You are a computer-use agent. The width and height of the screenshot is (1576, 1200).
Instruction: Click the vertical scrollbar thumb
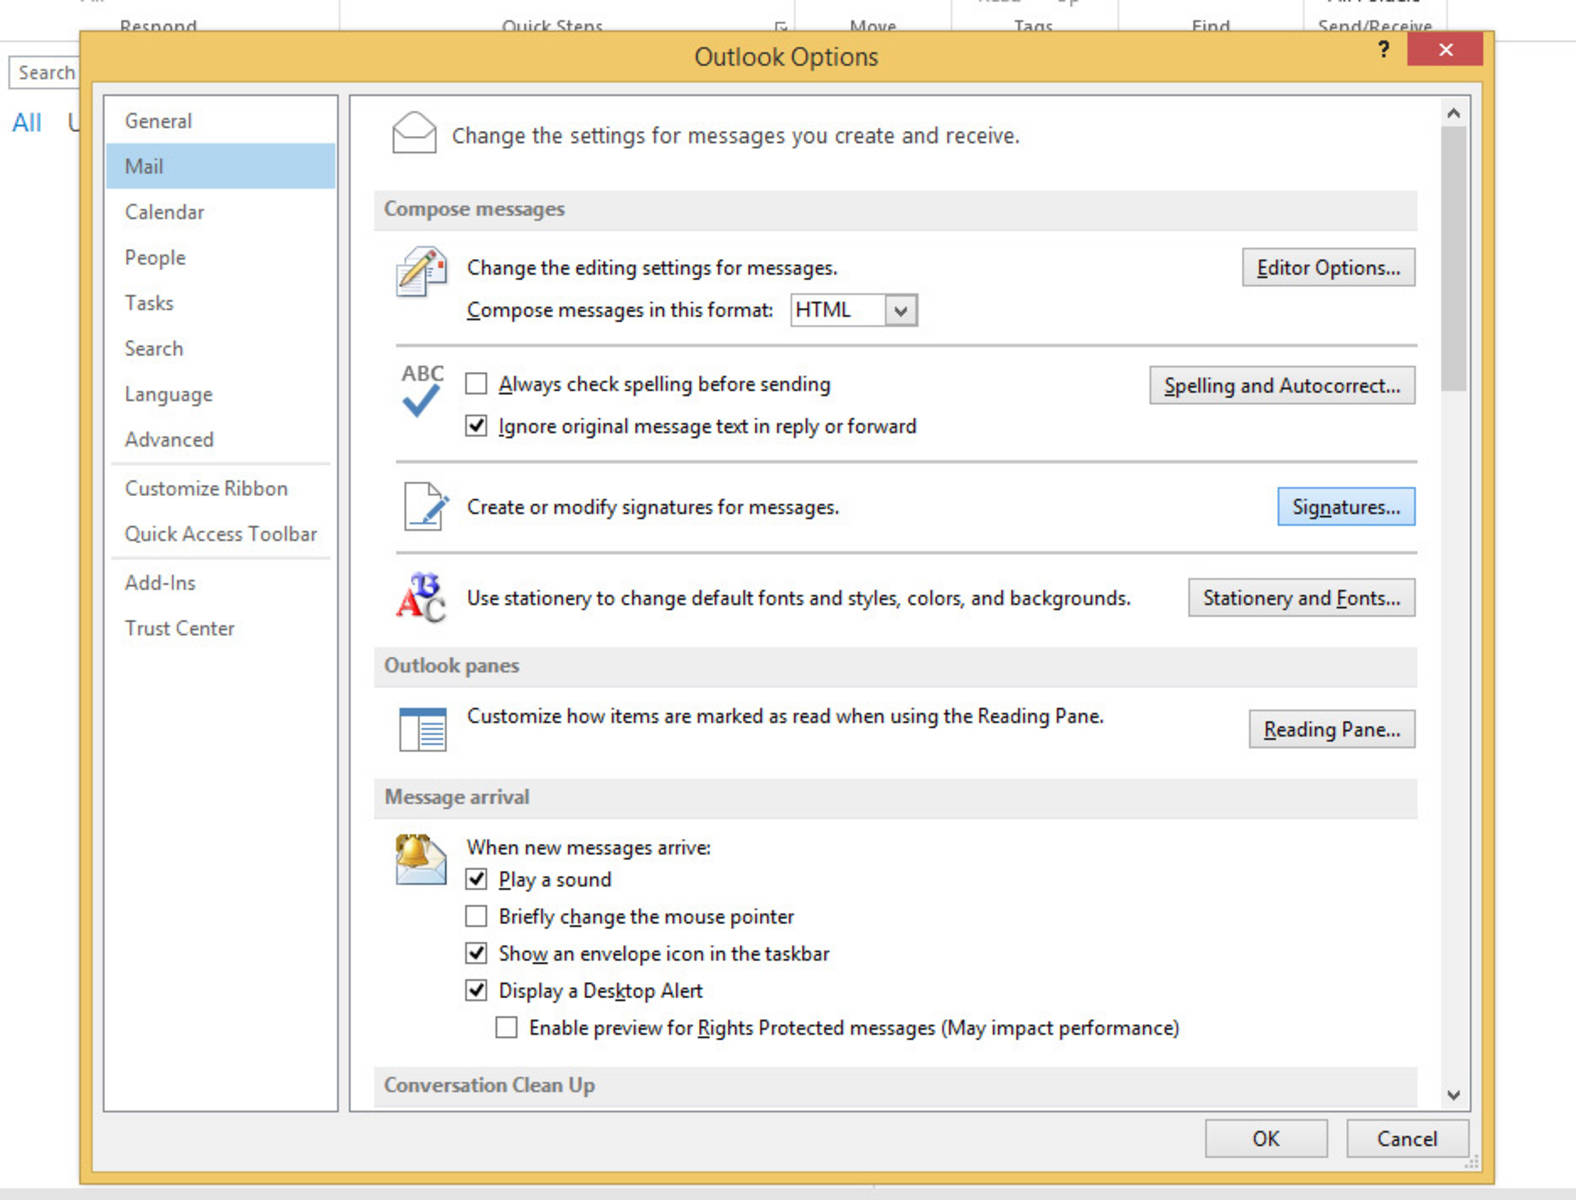(1454, 258)
